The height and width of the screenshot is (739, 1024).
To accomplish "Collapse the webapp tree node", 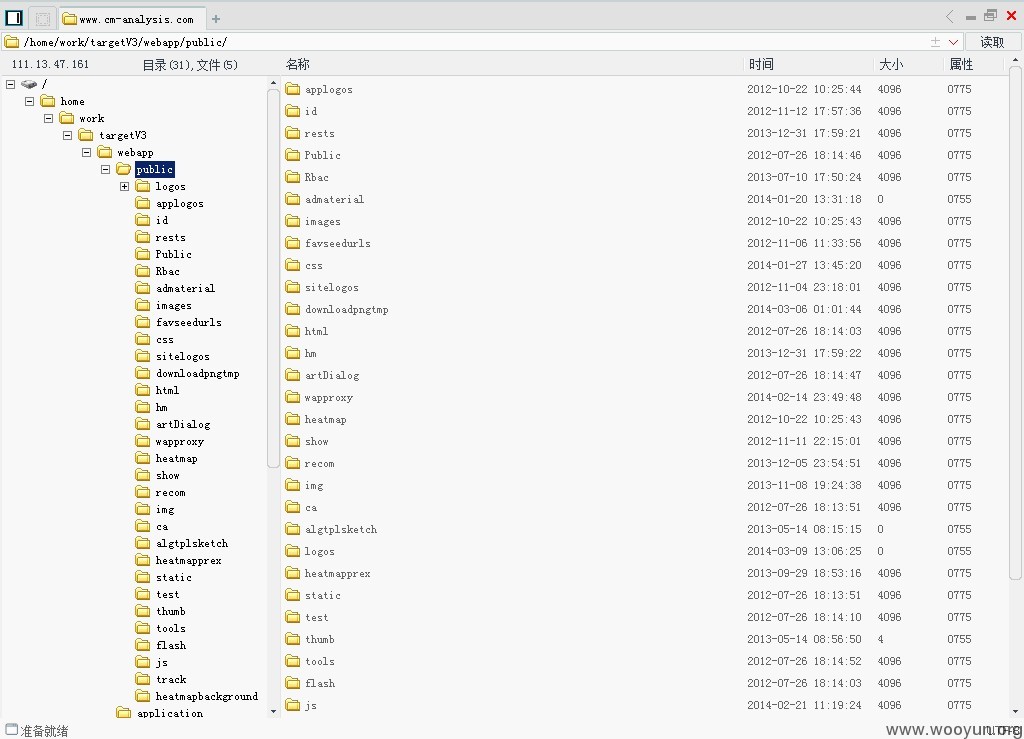I will coord(86,152).
